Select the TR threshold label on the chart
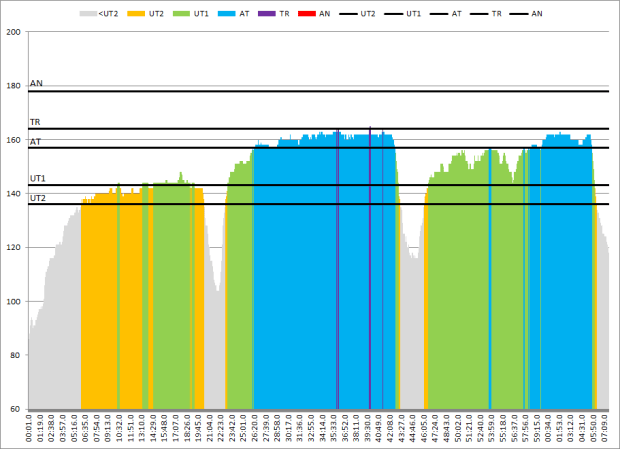This screenshot has height=449, width=620. click(35, 122)
